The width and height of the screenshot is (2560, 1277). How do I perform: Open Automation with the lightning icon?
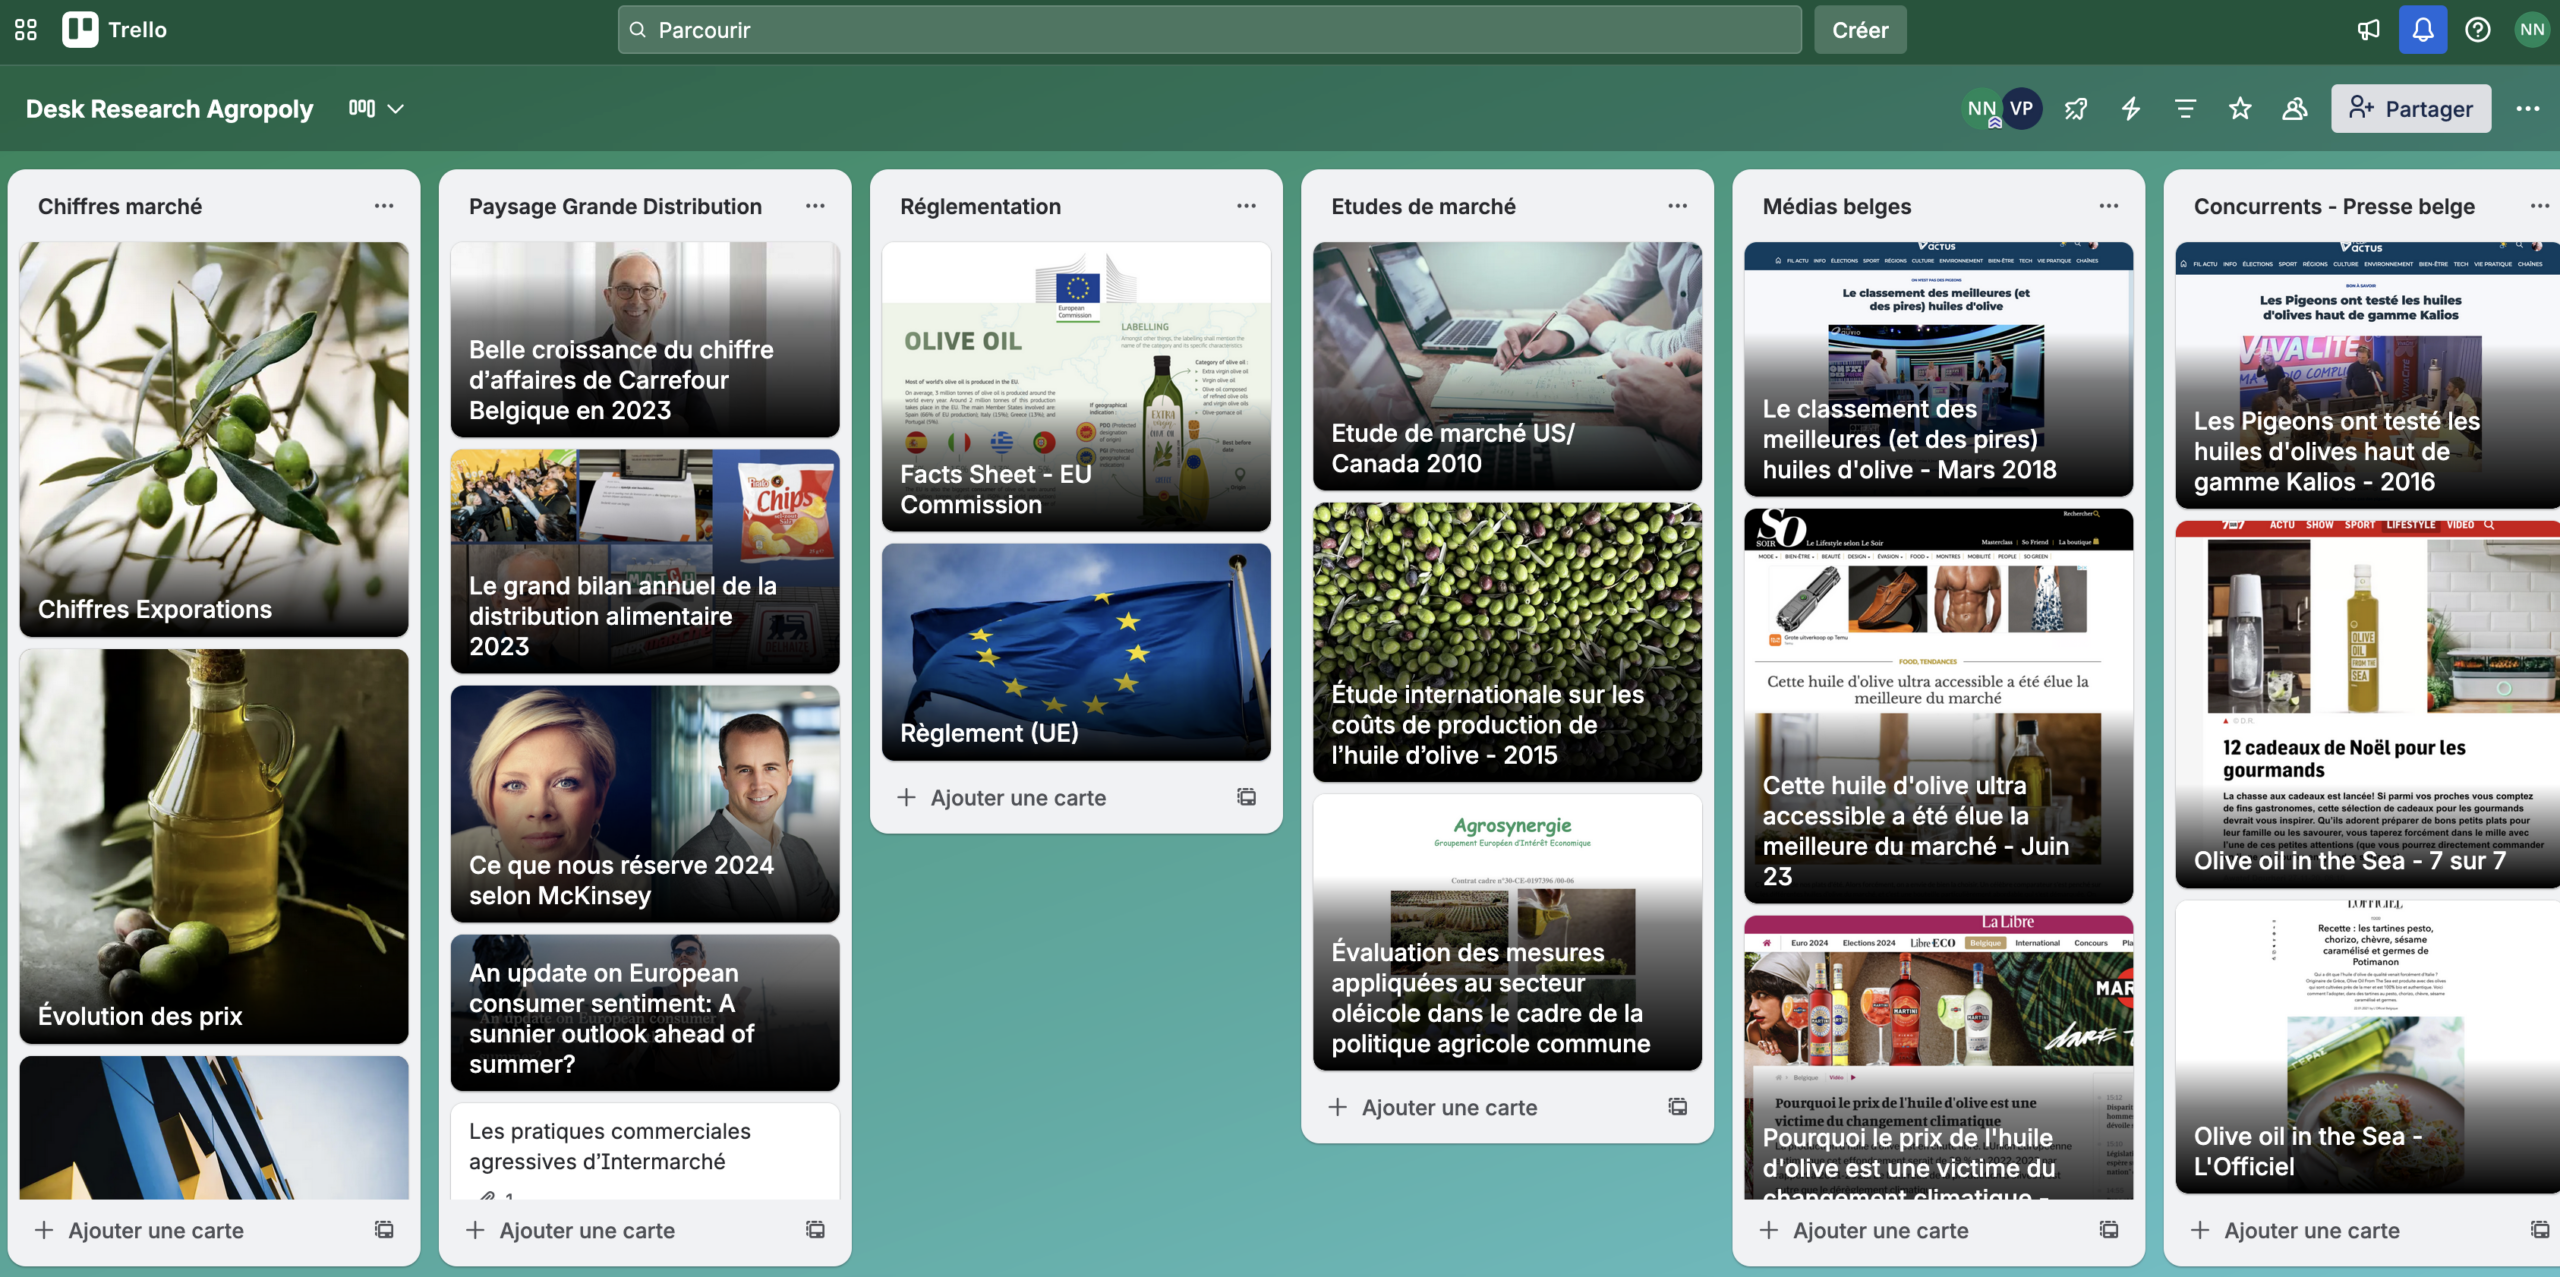tap(2129, 108)
